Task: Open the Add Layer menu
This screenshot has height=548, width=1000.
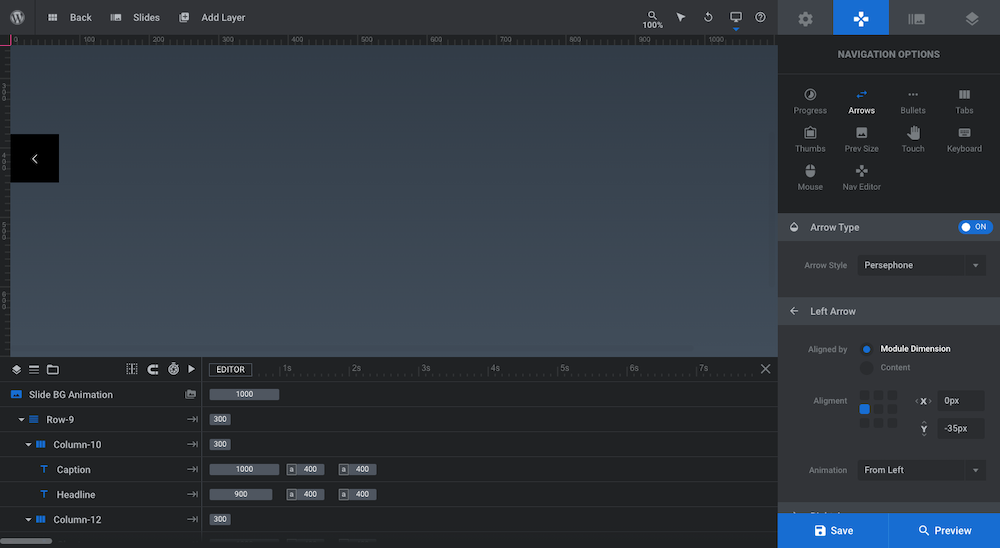Action: point(212,17)
